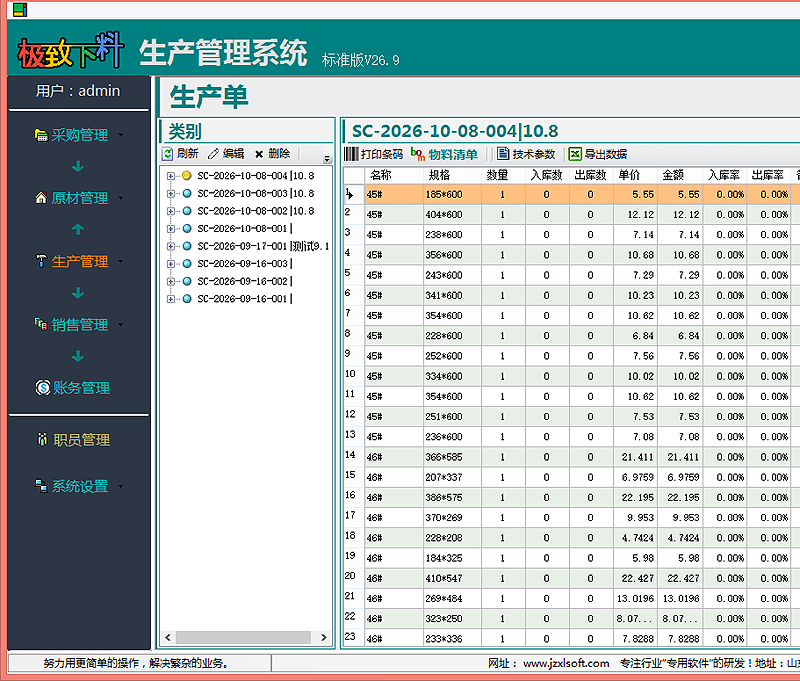This screenshot has height=681, width=800.
Task: Click the 技术参数 document icon
Action: [x=503, y=154]
